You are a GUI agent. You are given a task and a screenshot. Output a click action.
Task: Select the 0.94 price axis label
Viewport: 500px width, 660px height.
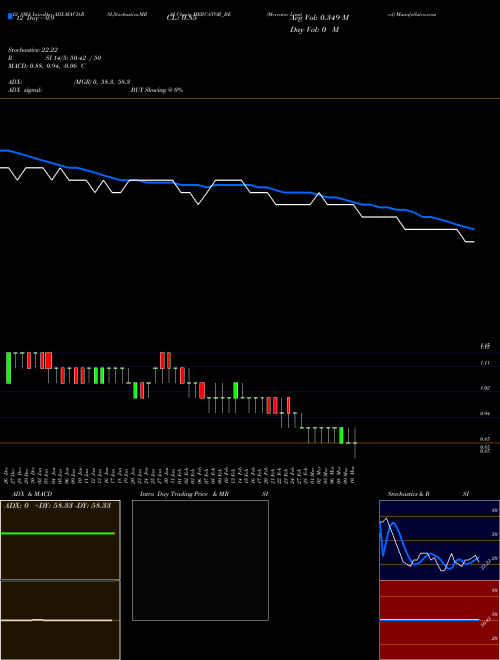coord(484,414)
